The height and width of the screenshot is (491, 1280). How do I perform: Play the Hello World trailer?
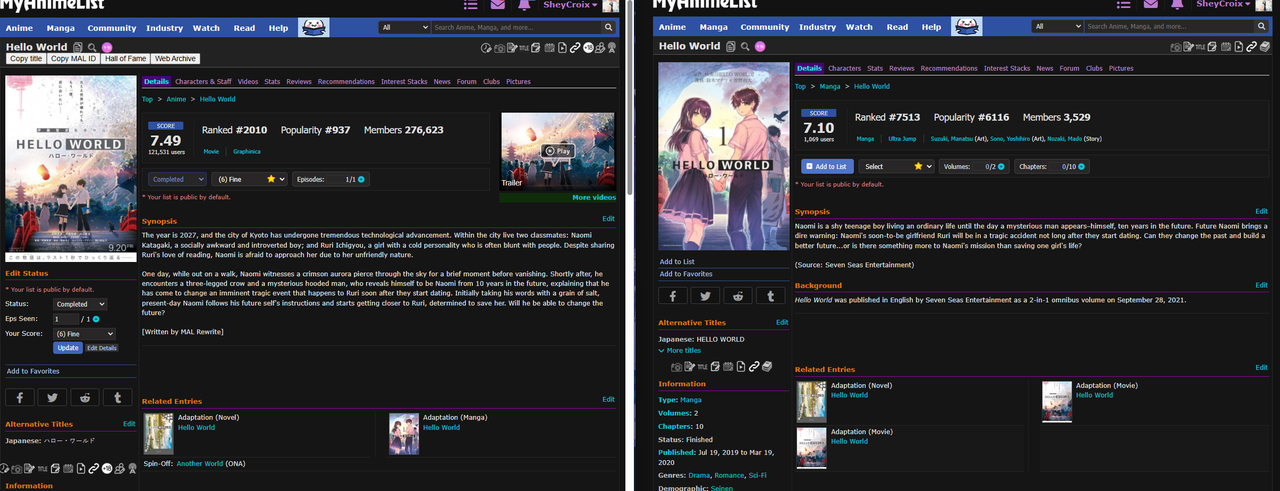(558, 151)
